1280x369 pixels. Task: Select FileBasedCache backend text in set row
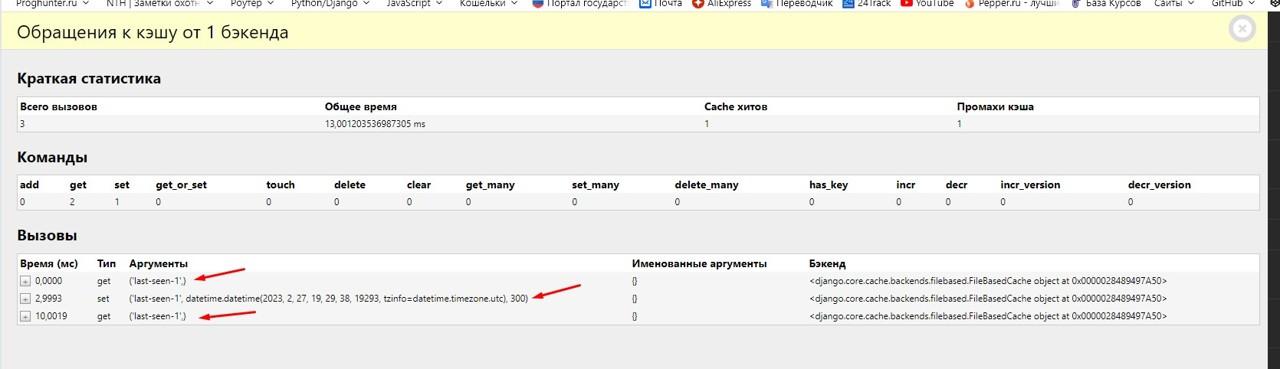point(988,299)
